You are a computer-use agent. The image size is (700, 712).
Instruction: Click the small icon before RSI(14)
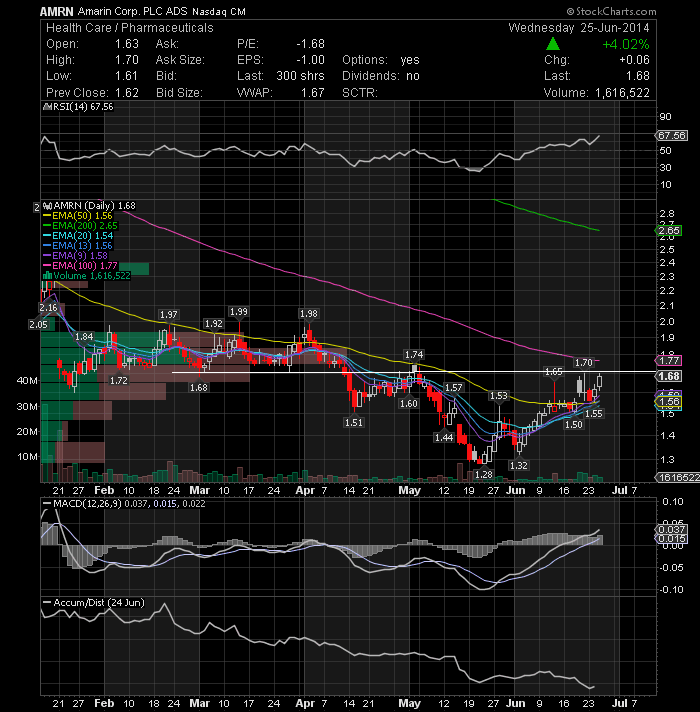tap(47, 107)
